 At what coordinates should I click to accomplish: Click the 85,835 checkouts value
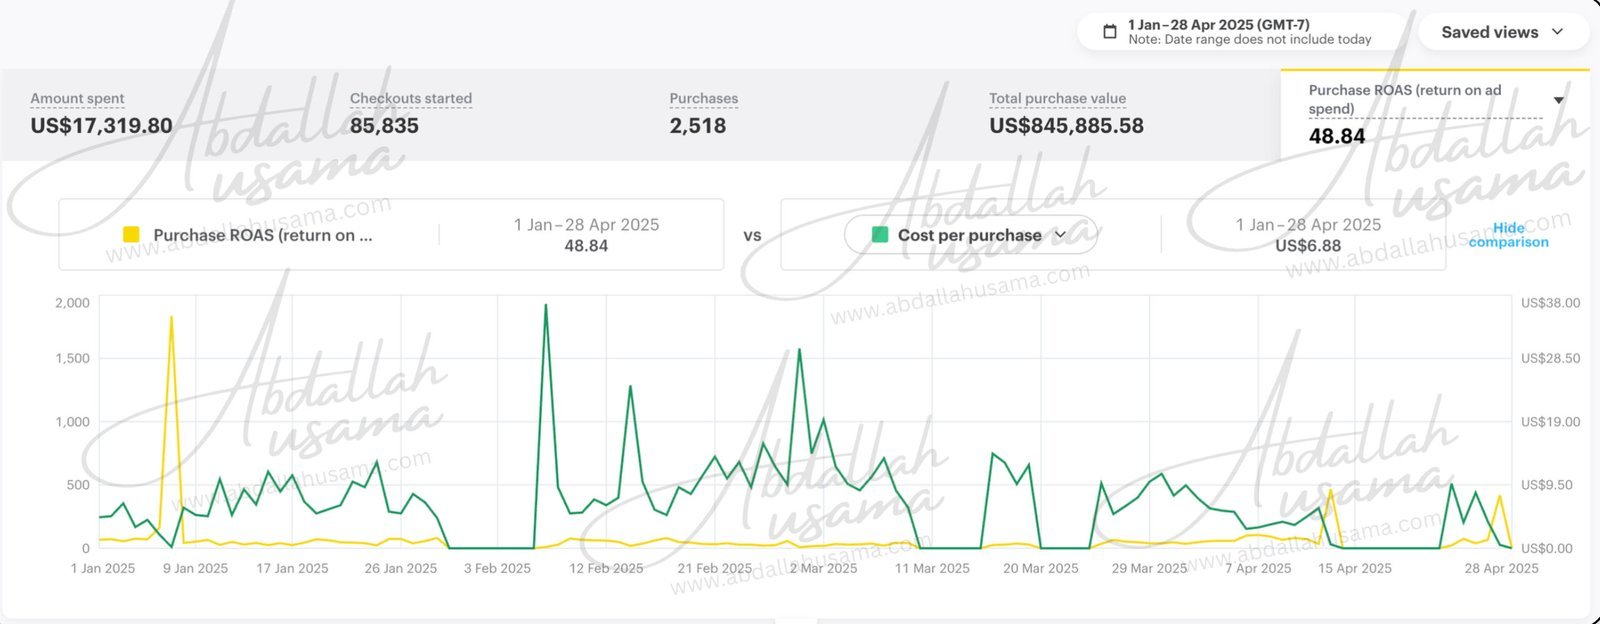[384, 126]
